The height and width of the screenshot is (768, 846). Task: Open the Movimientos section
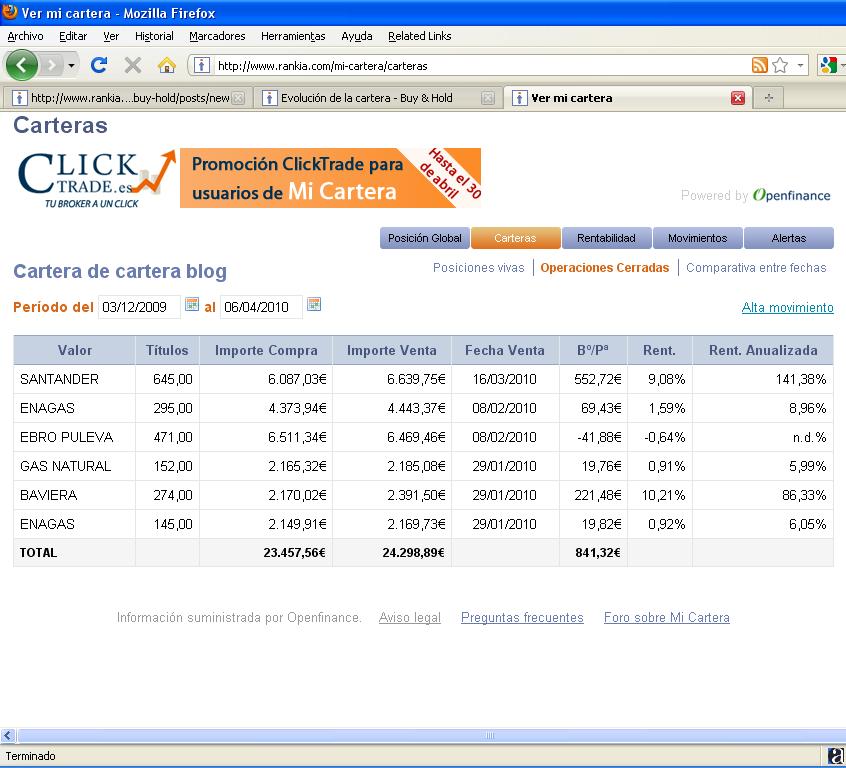pos(698,238)
